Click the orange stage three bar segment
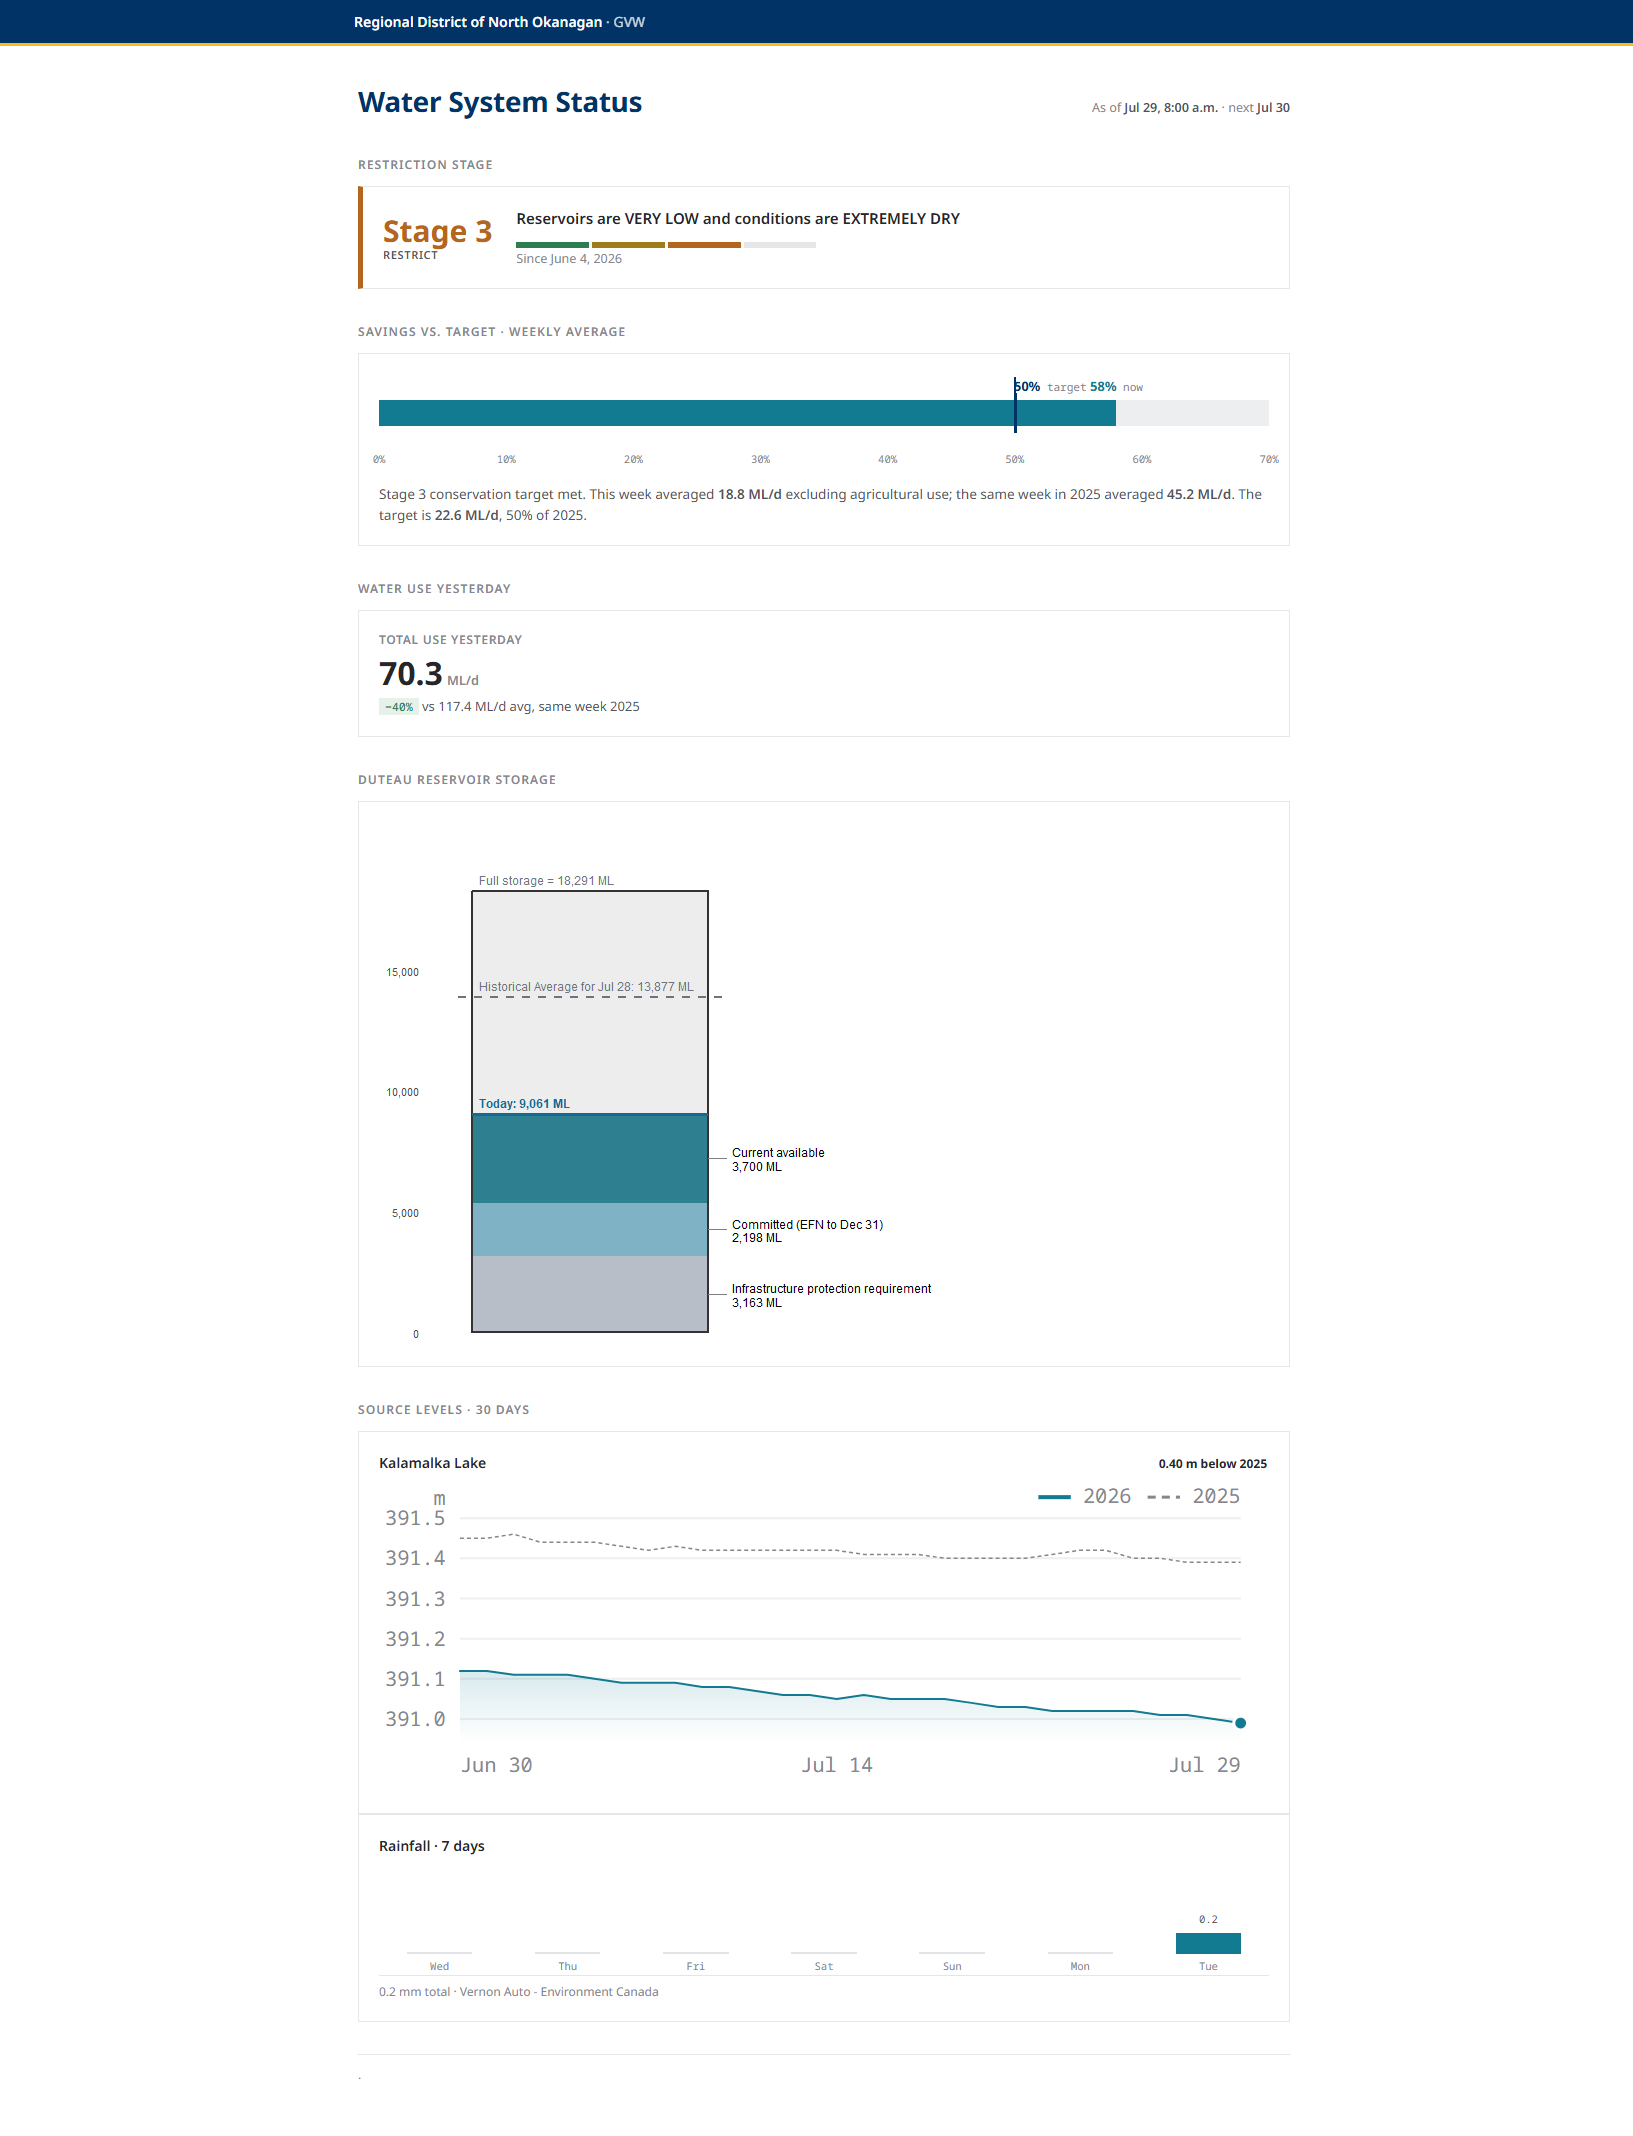The image size is (1633, 2136). point(704,245)
